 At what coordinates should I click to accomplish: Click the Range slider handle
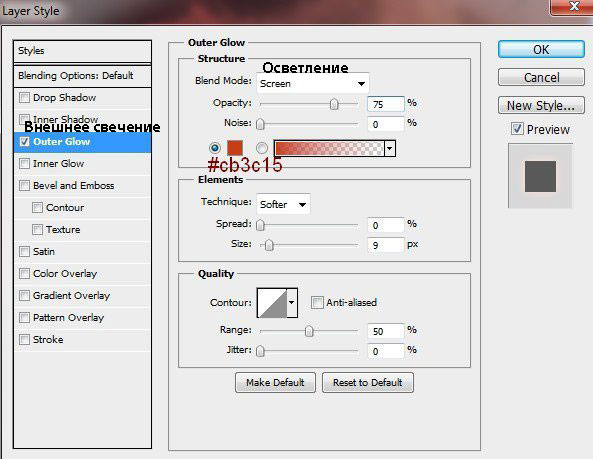[x=309, y=331]
